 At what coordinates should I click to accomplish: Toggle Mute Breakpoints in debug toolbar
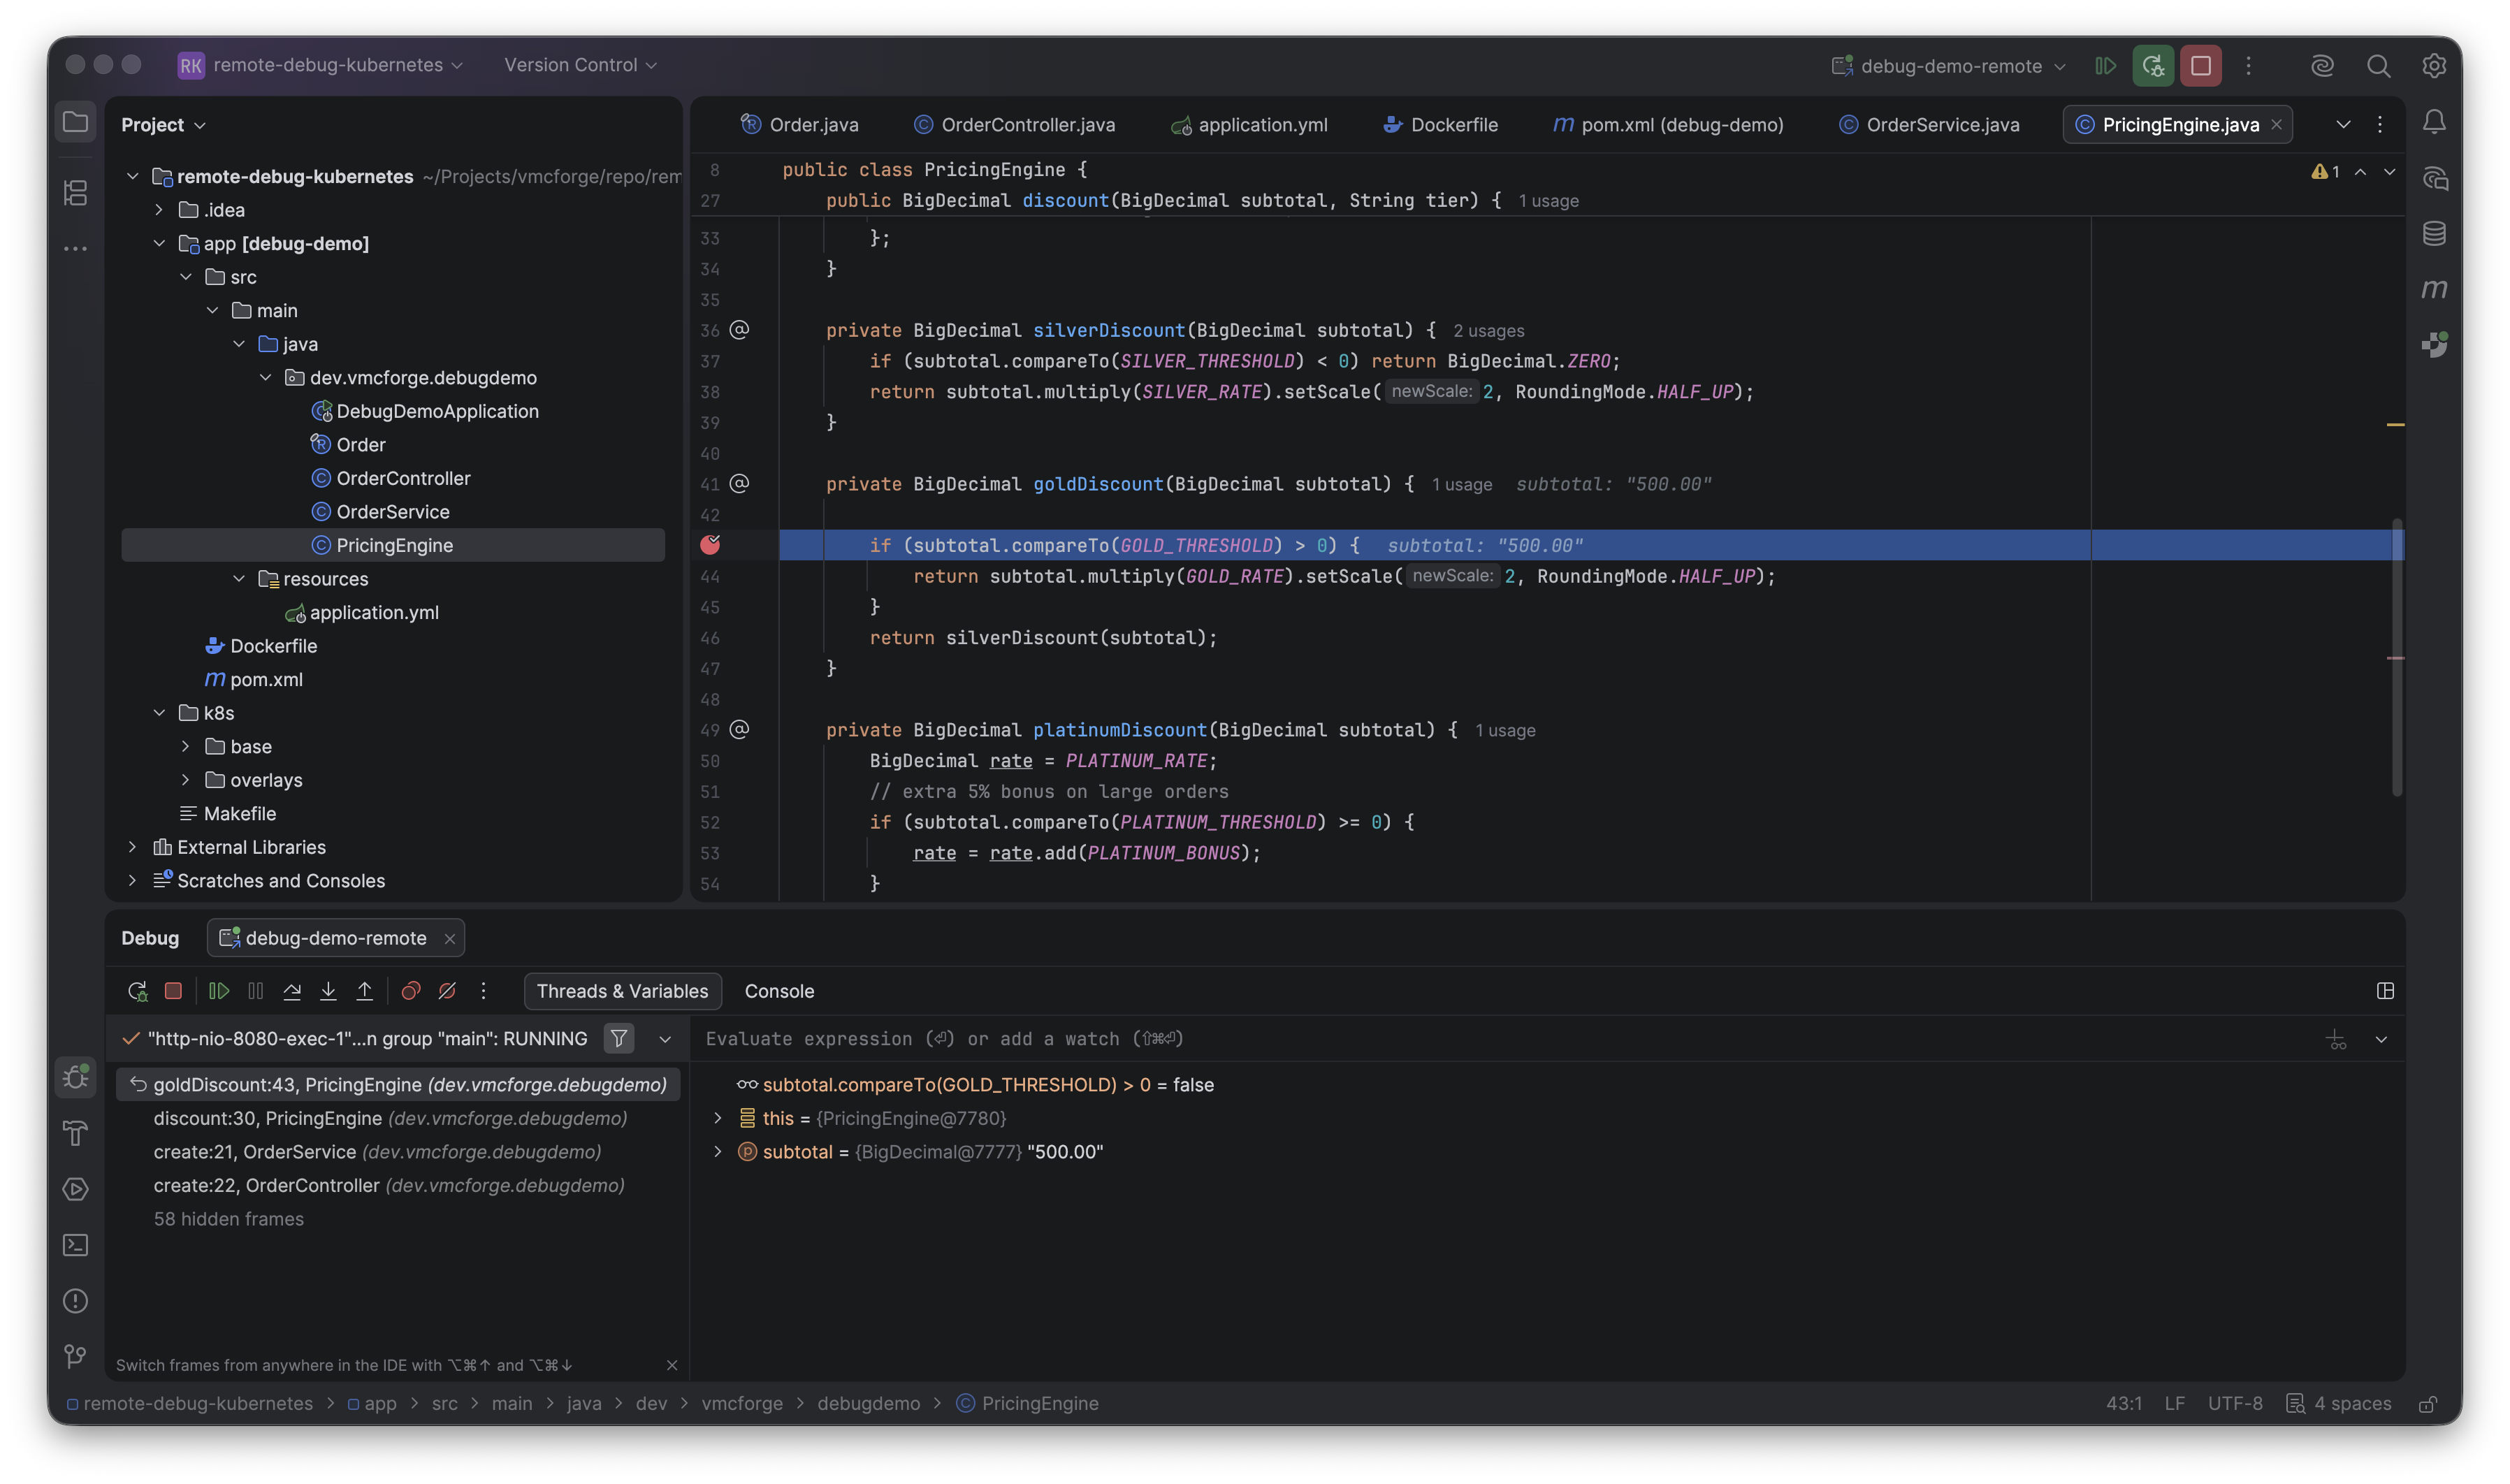tap(447, 991)
